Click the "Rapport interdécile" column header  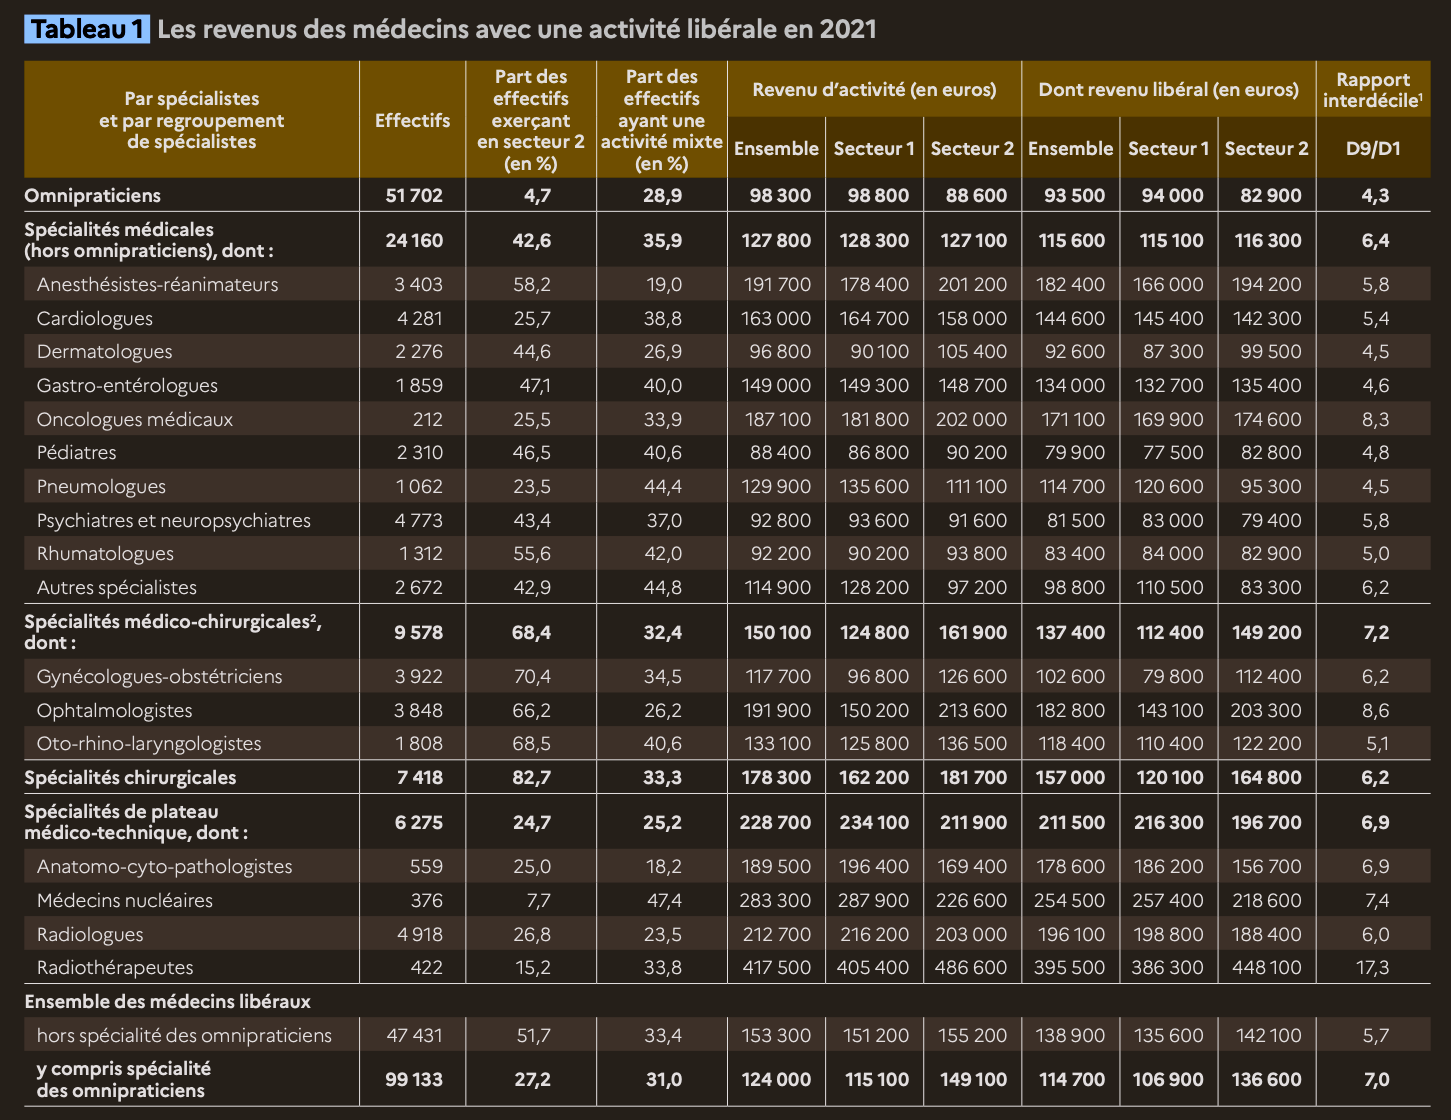1373,90
